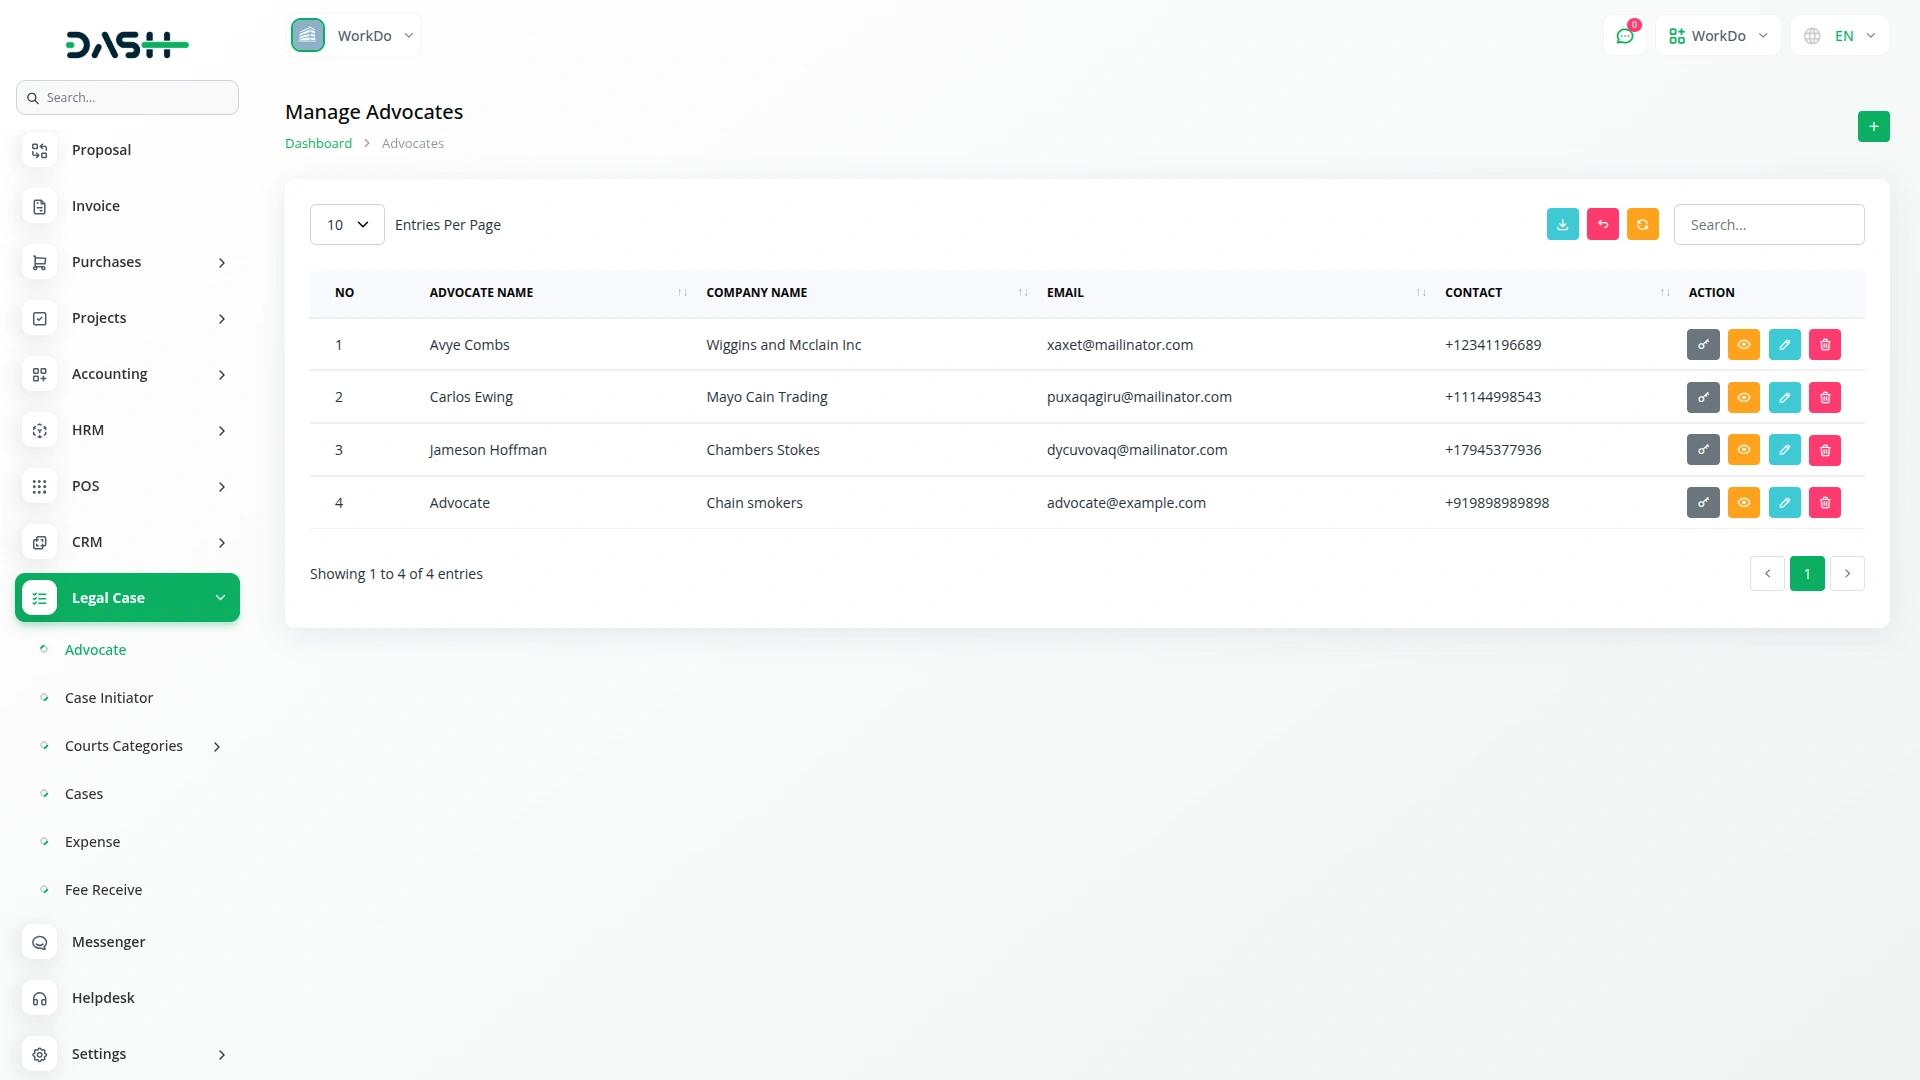Click the ACTION column sort control
Viewport: 1920px width, 1080px height.
pos(1663,292)
